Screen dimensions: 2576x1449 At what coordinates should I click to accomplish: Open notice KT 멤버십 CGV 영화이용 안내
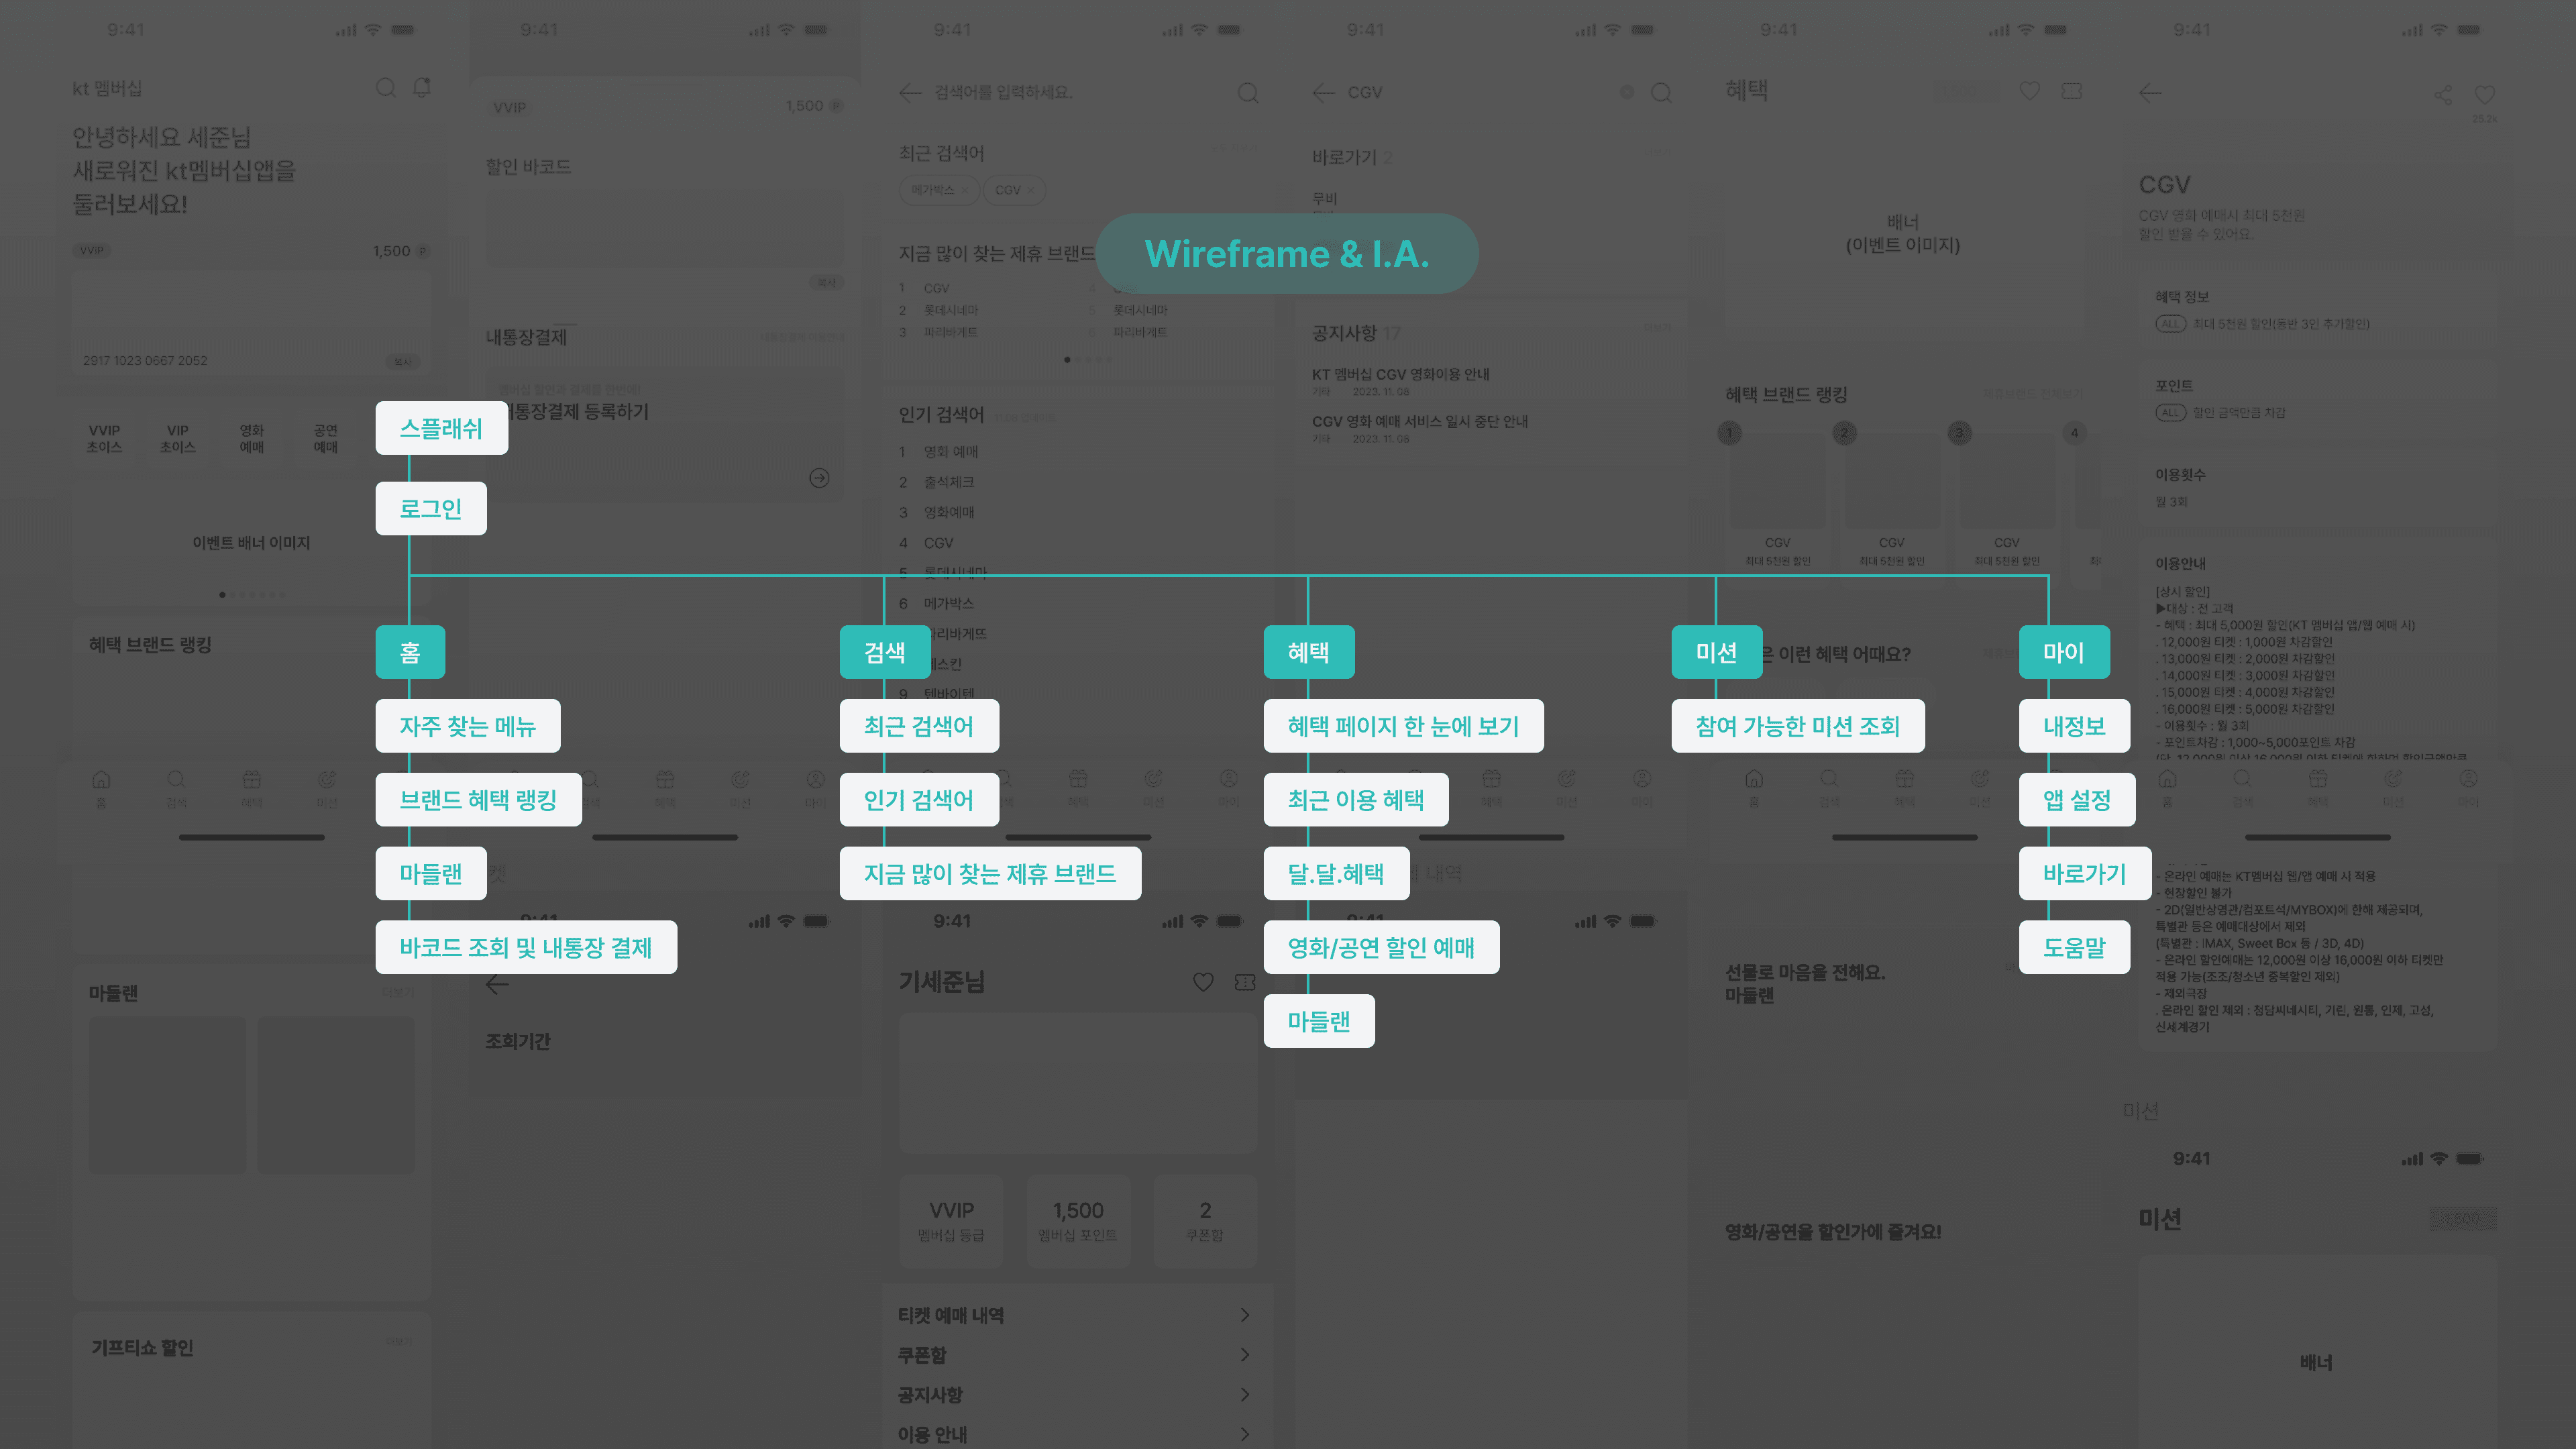point(1401,374)
